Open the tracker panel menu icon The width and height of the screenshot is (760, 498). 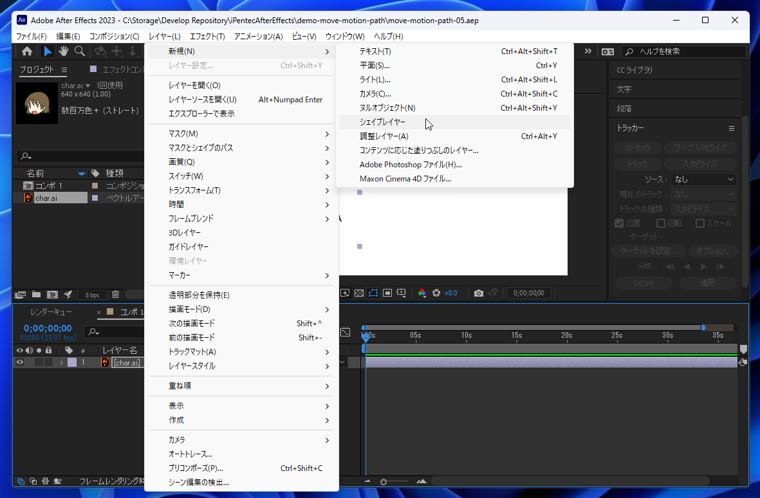pyautogui.click(x=731, y=128)
